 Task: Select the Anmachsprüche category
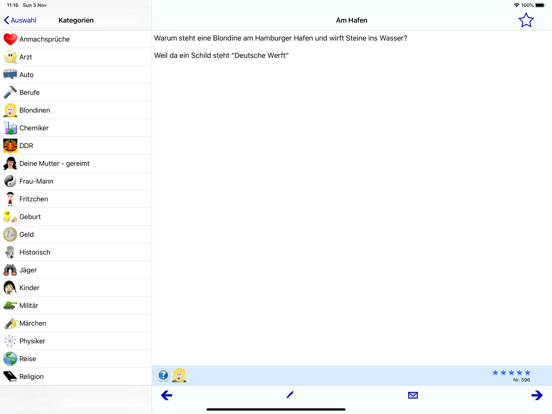pyautogui.click(x=76, y=39)
